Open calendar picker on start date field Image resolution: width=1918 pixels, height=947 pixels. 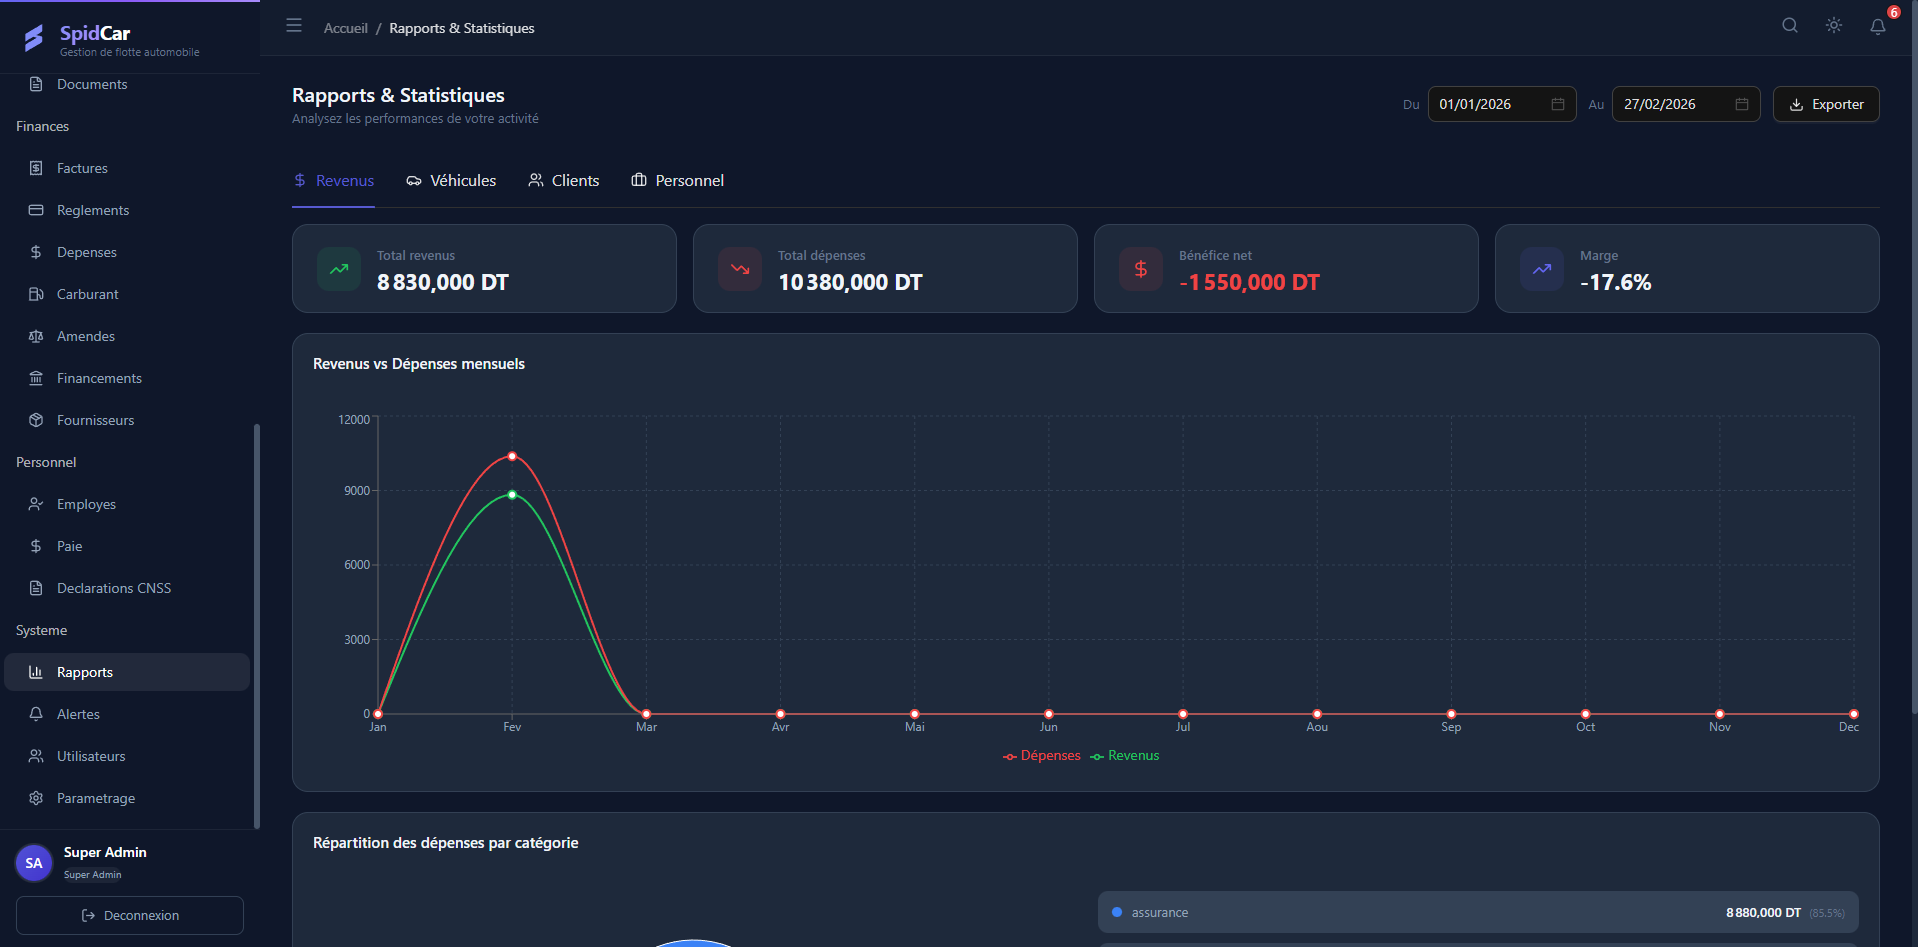(x=1558, y=104)
